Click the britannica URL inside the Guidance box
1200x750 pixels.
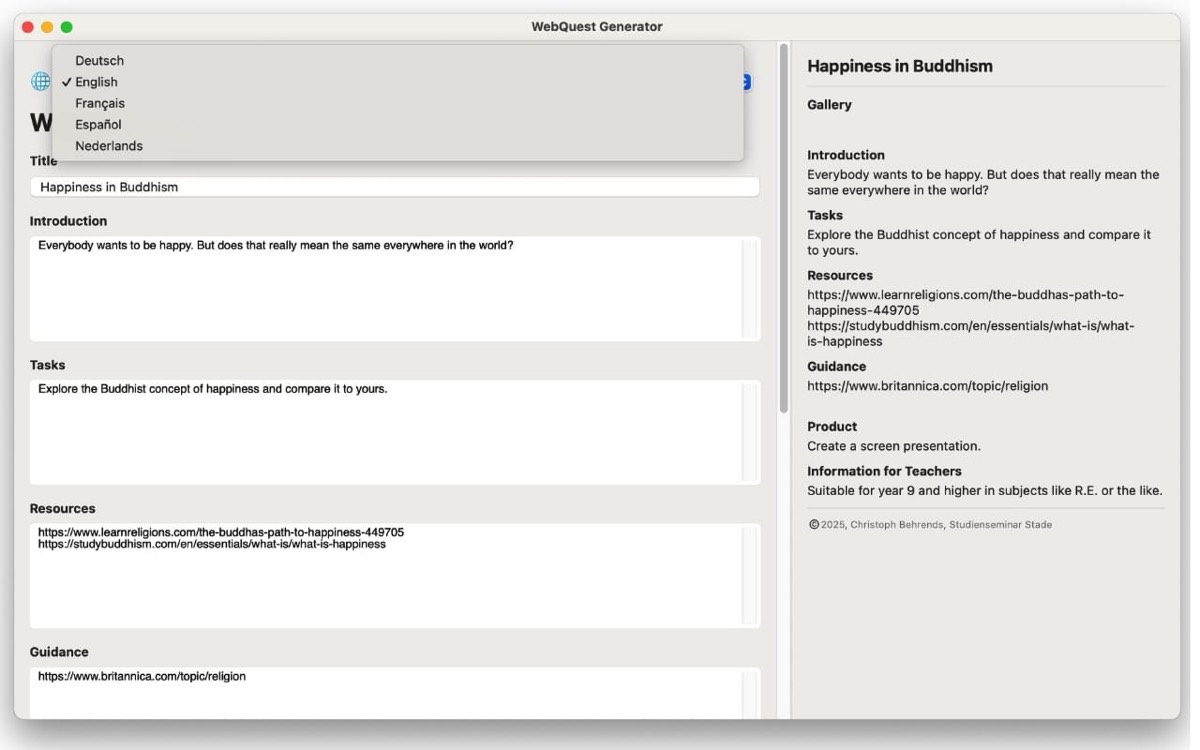pos(142,677)
